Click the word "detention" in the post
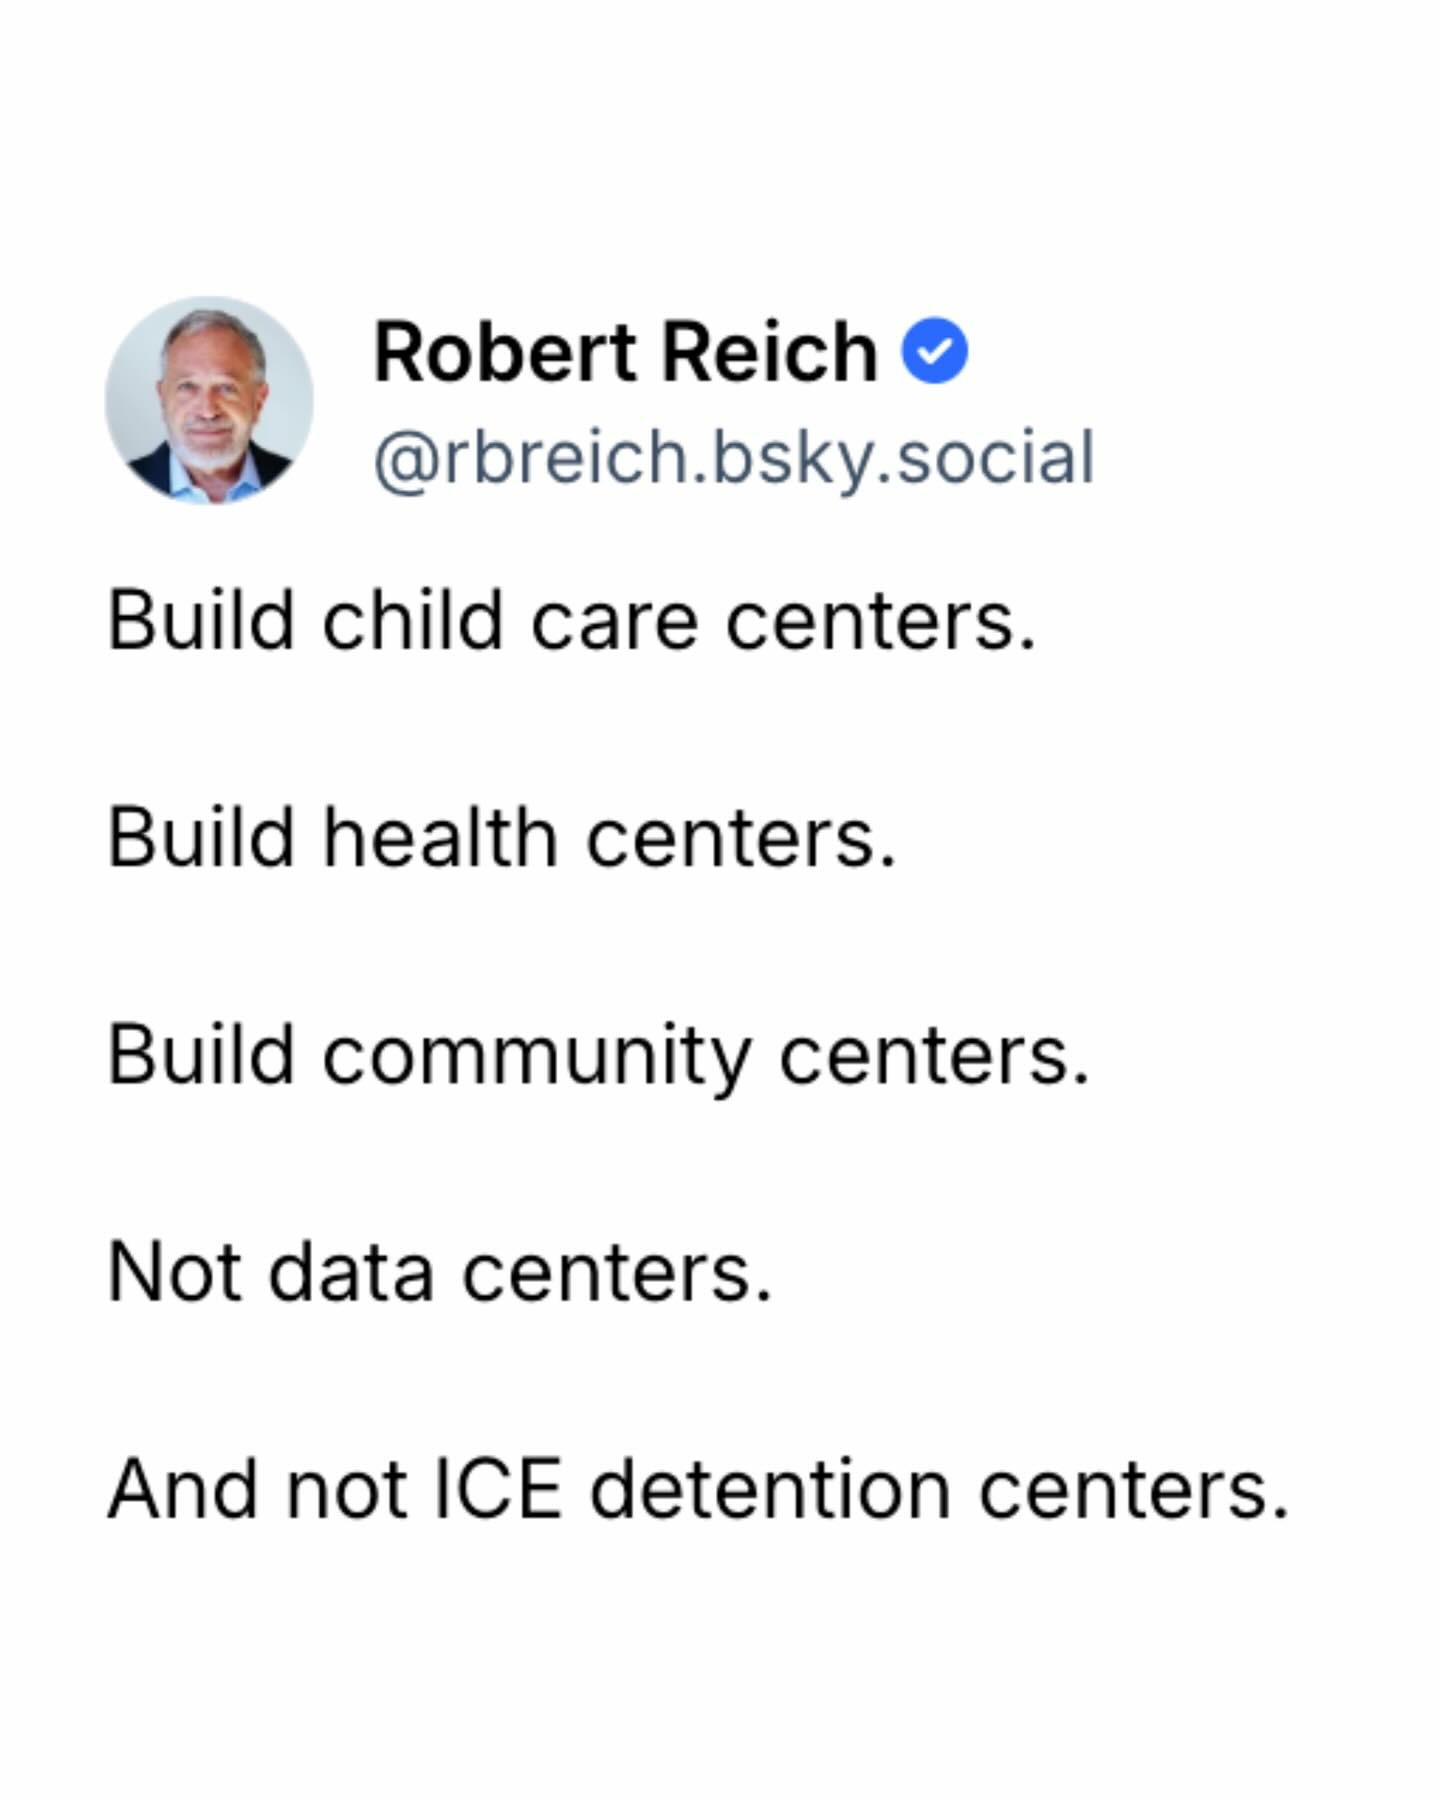 tap(770, 1490)
